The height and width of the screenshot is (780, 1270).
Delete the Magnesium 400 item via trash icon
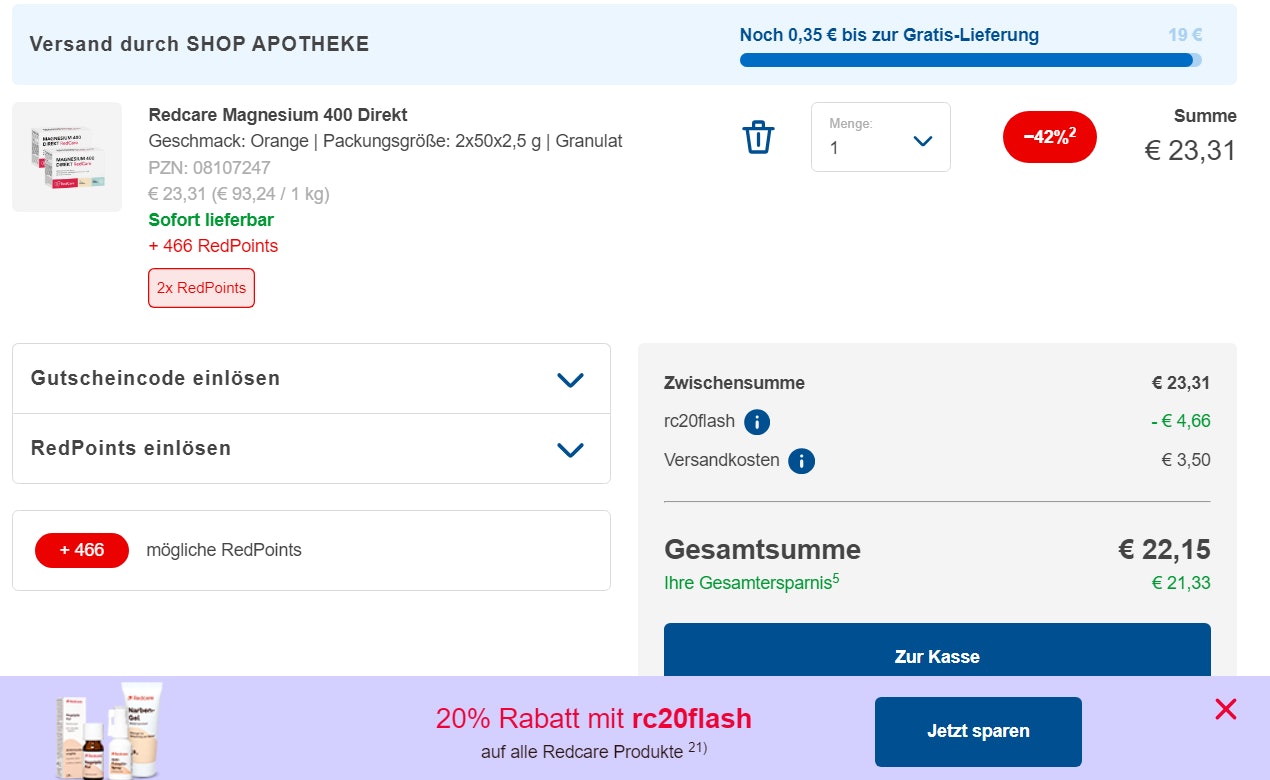758,137
